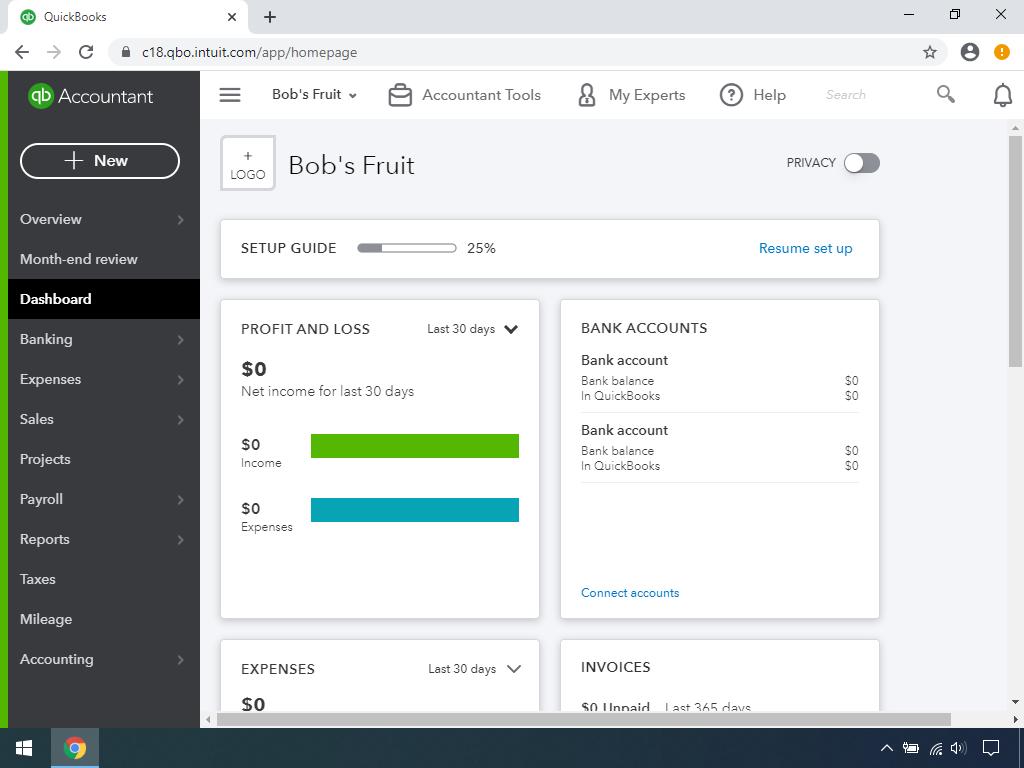Expand the Banking sidebar submenu
The height and width of the screenshot is (768, 1024).
(x=180, y=340)
